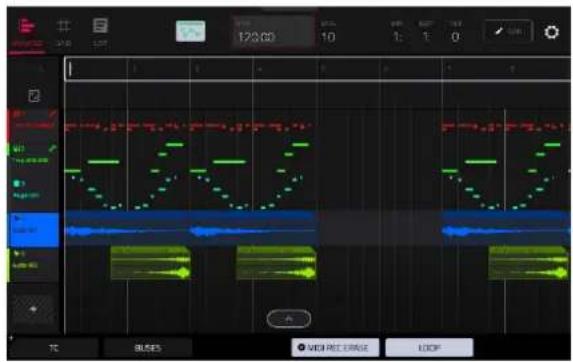Switch to the Grid view tab

point(64,33)
